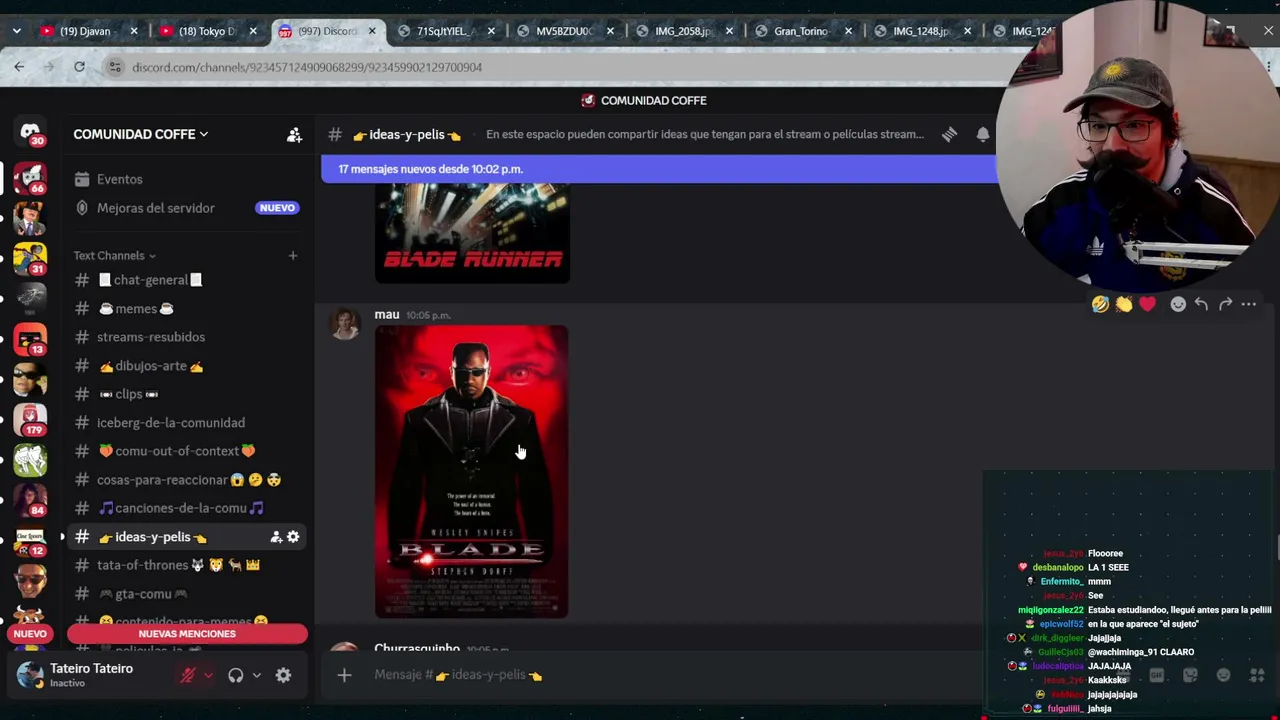
Task: Reload the browser page
Action: coord(79,67)
